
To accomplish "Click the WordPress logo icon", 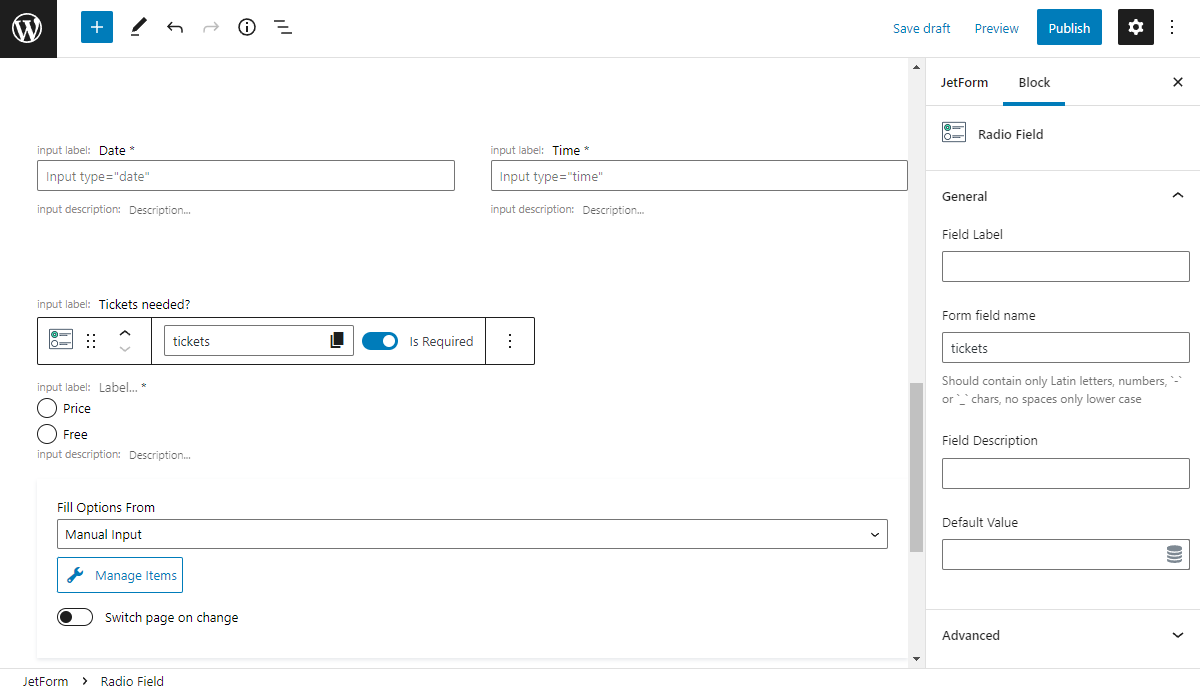I will 27,27.
